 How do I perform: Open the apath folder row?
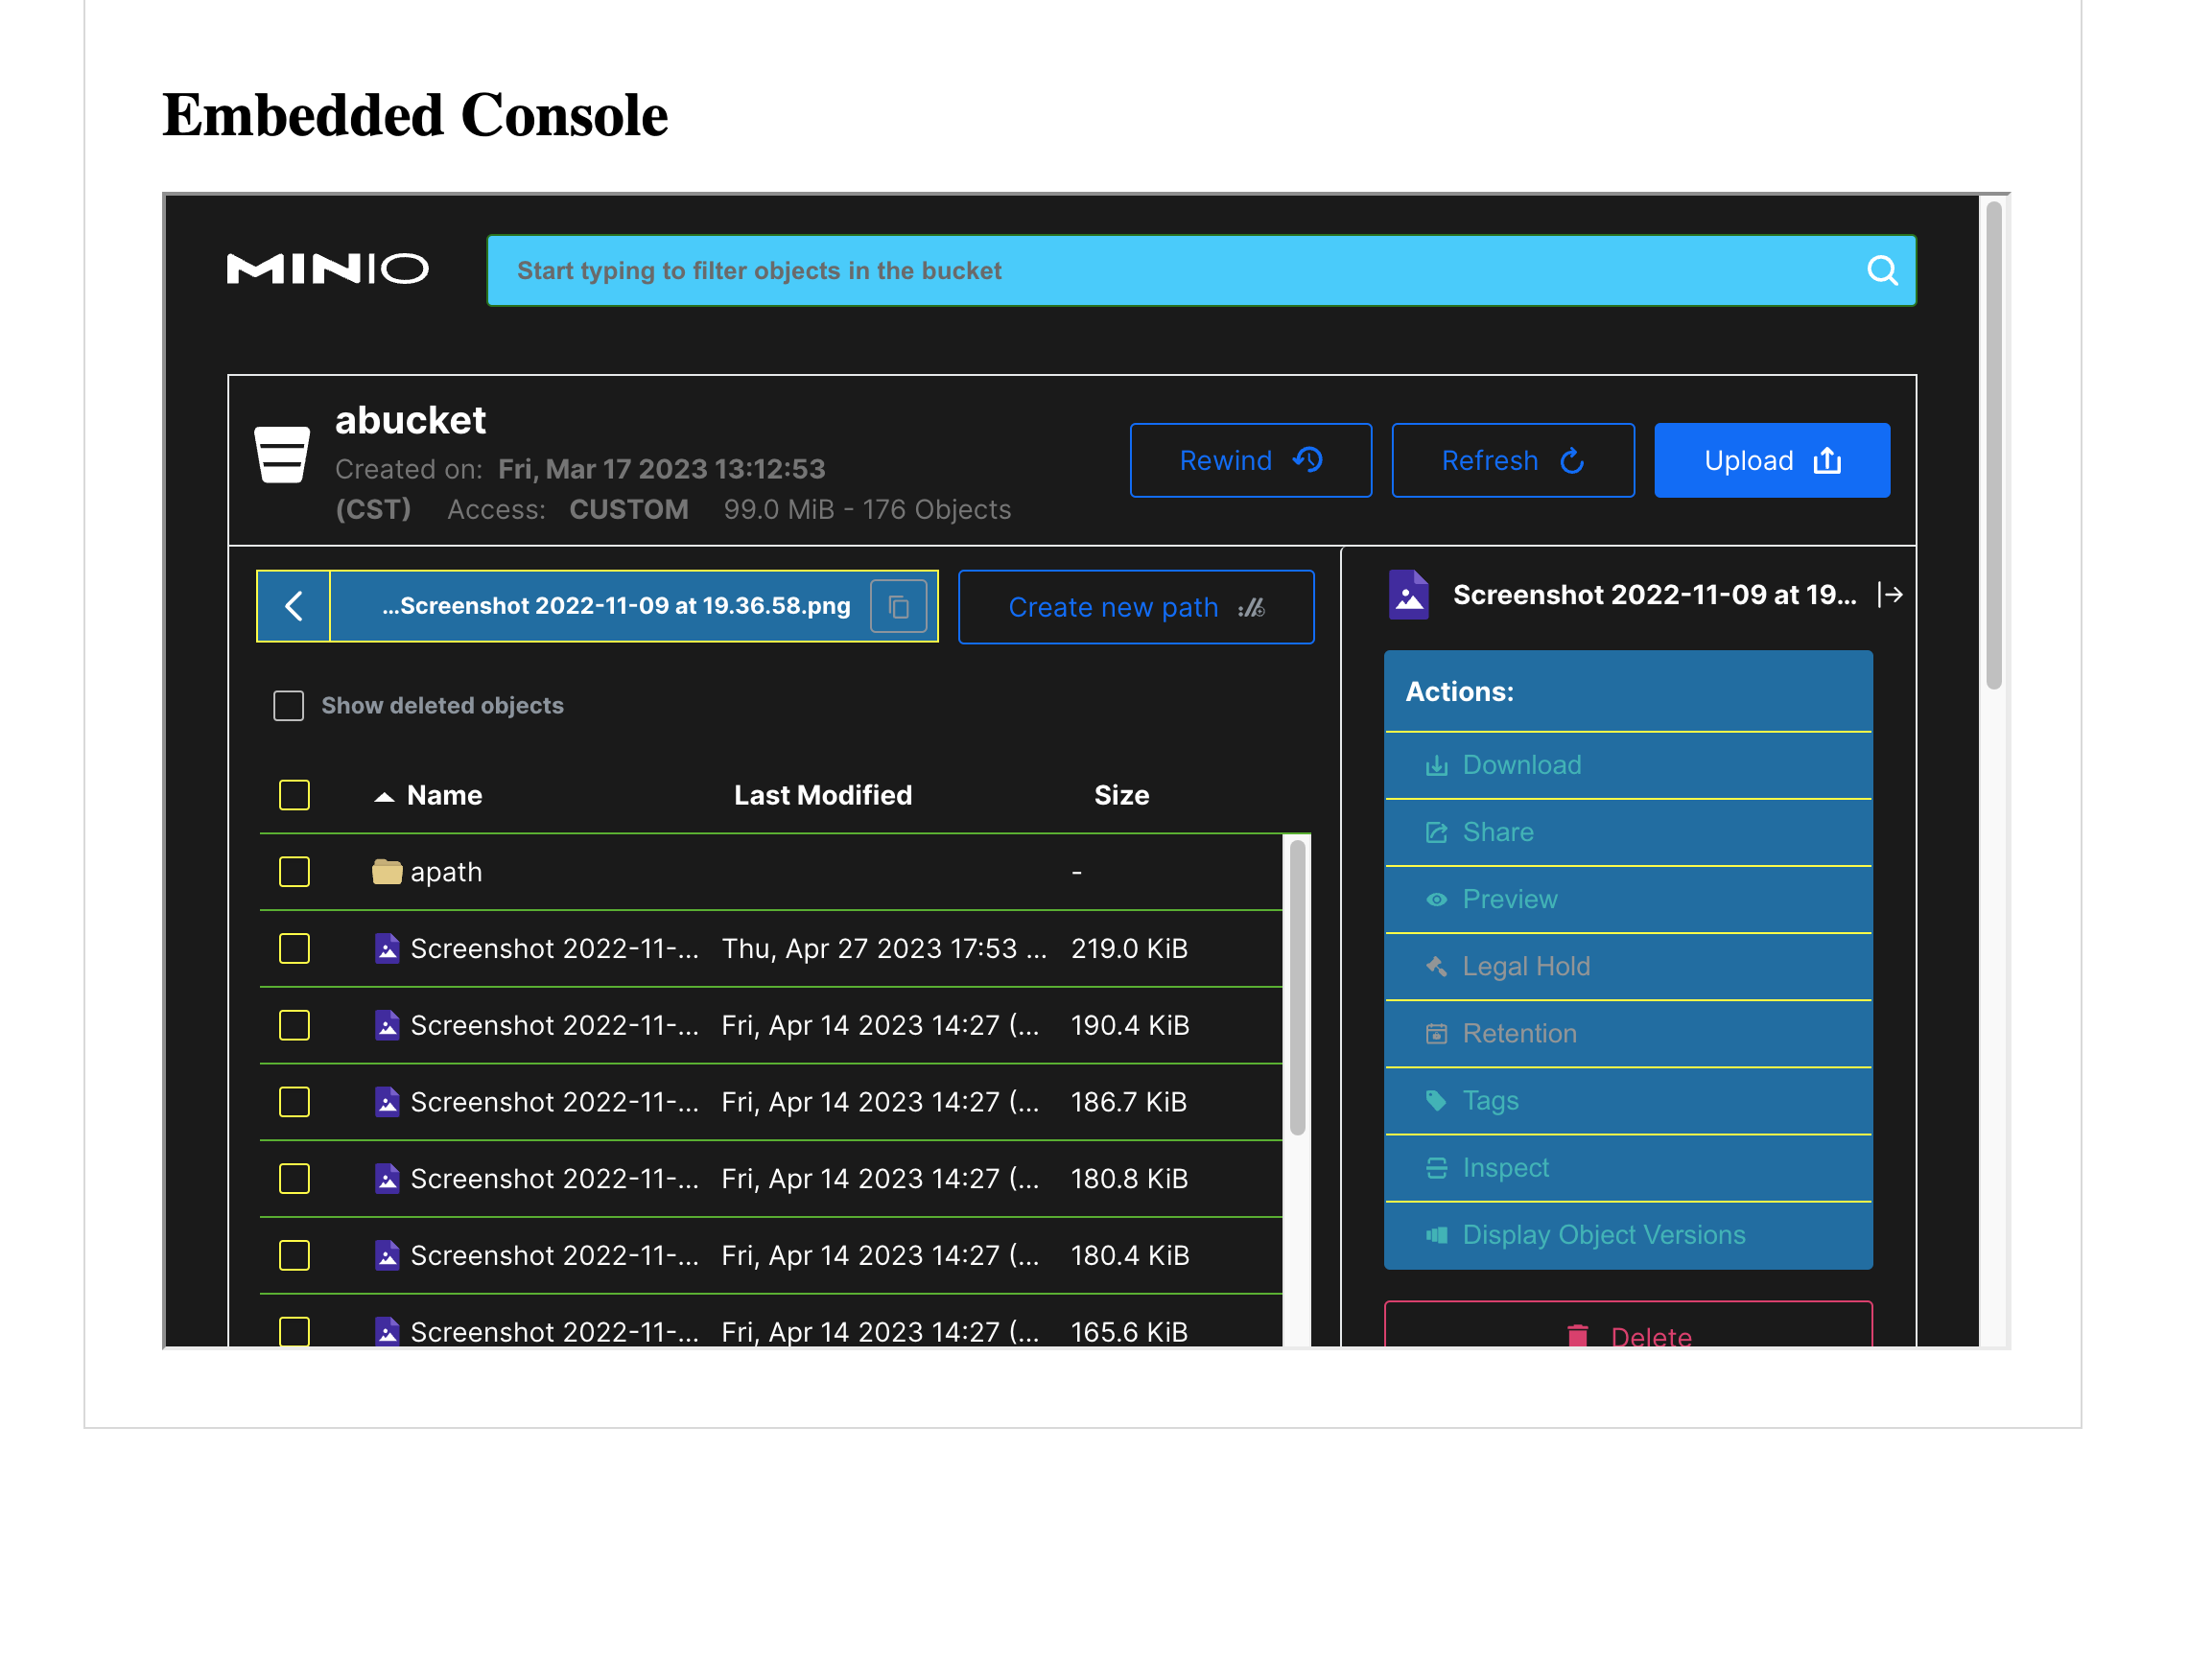point(771,872)
